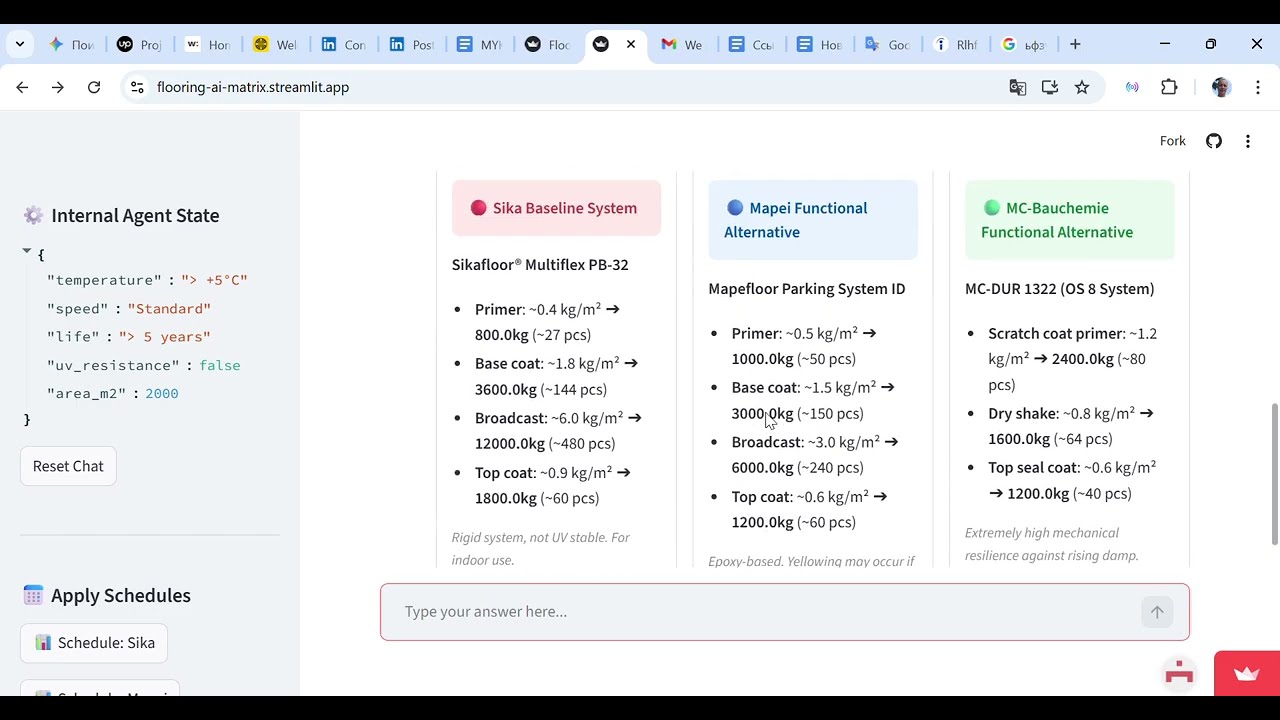Install app icon in address bar
The height and width of the screenshot is (720, 1280).
click(x=1050, y=87)
